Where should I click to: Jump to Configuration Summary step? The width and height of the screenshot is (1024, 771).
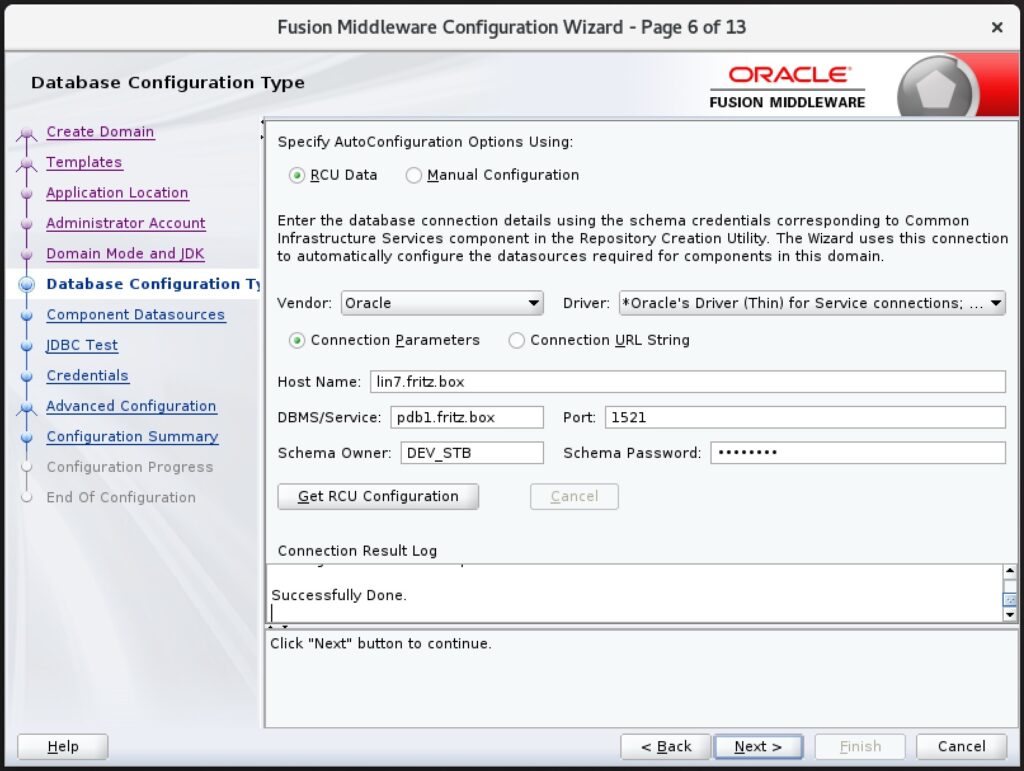coord(132,436)
